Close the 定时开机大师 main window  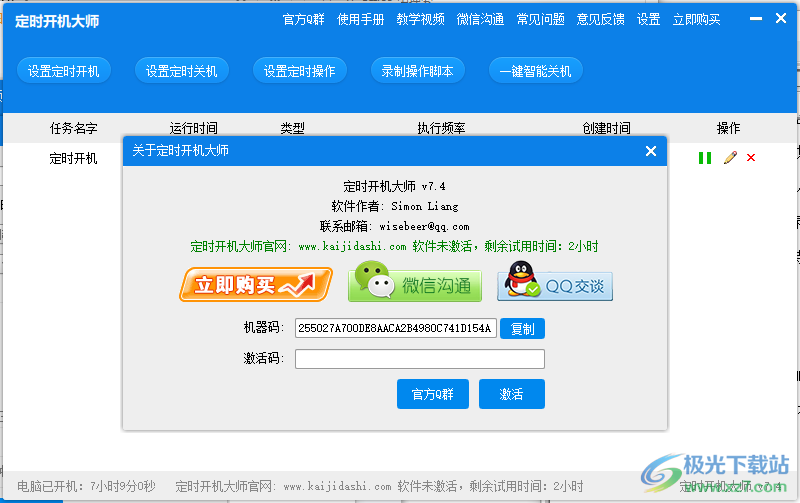(781, 18)
